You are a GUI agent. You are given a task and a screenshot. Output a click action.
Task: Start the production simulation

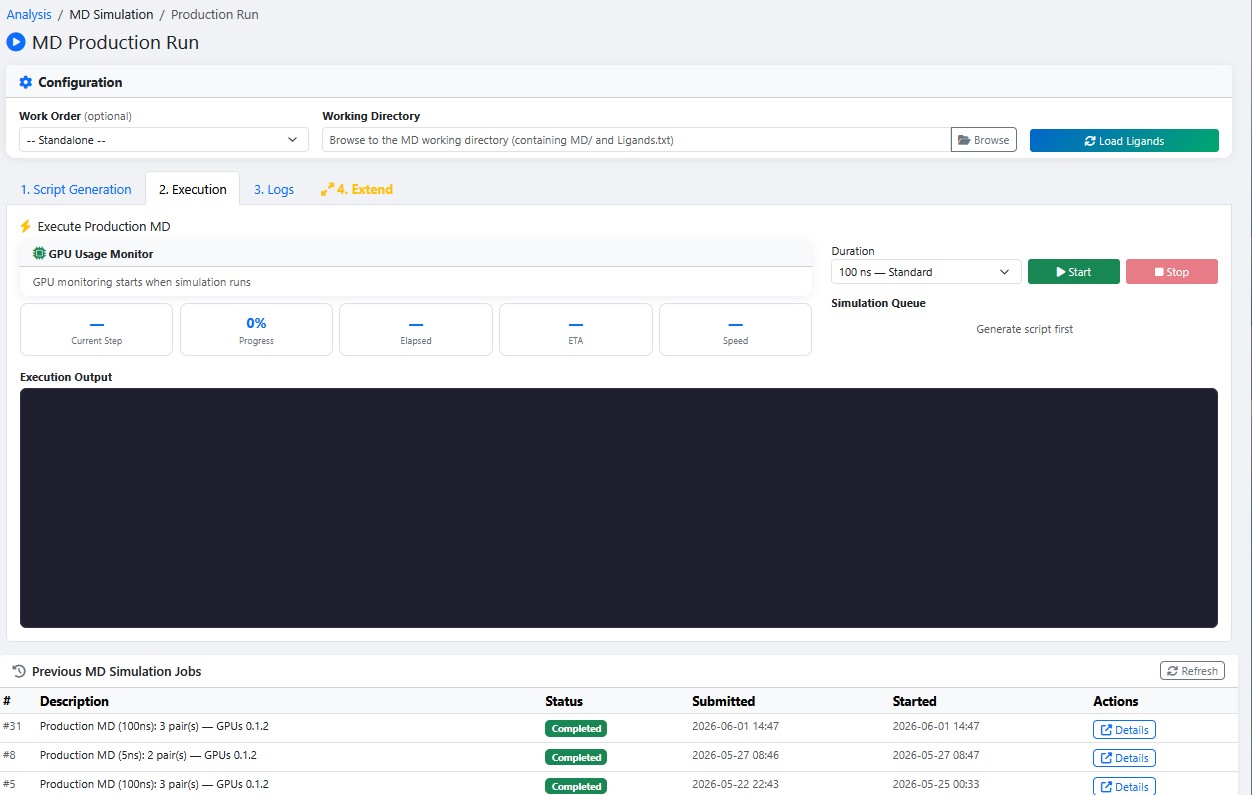point(1074,272)
